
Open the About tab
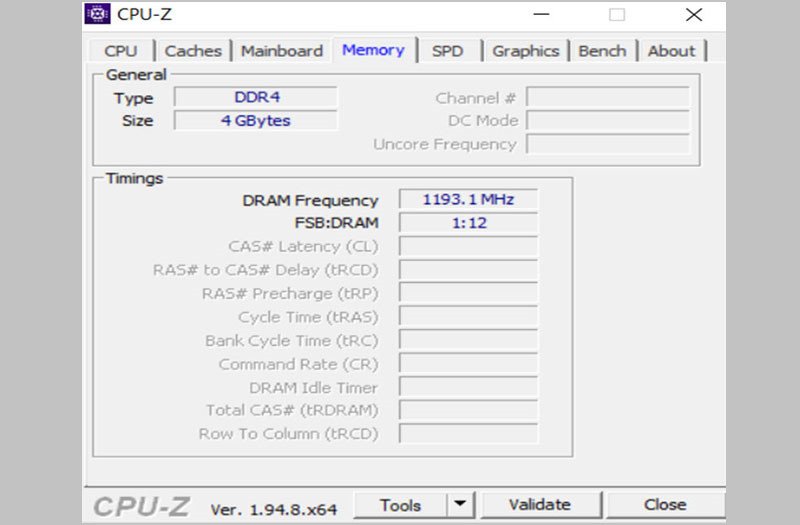(671, 51)
